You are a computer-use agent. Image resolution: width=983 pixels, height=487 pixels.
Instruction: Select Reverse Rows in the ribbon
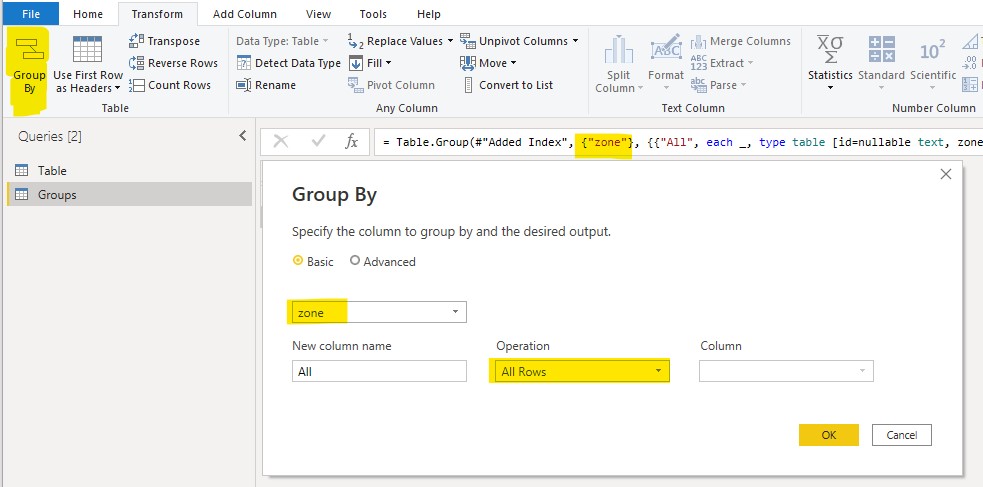(x=173, y=63)
